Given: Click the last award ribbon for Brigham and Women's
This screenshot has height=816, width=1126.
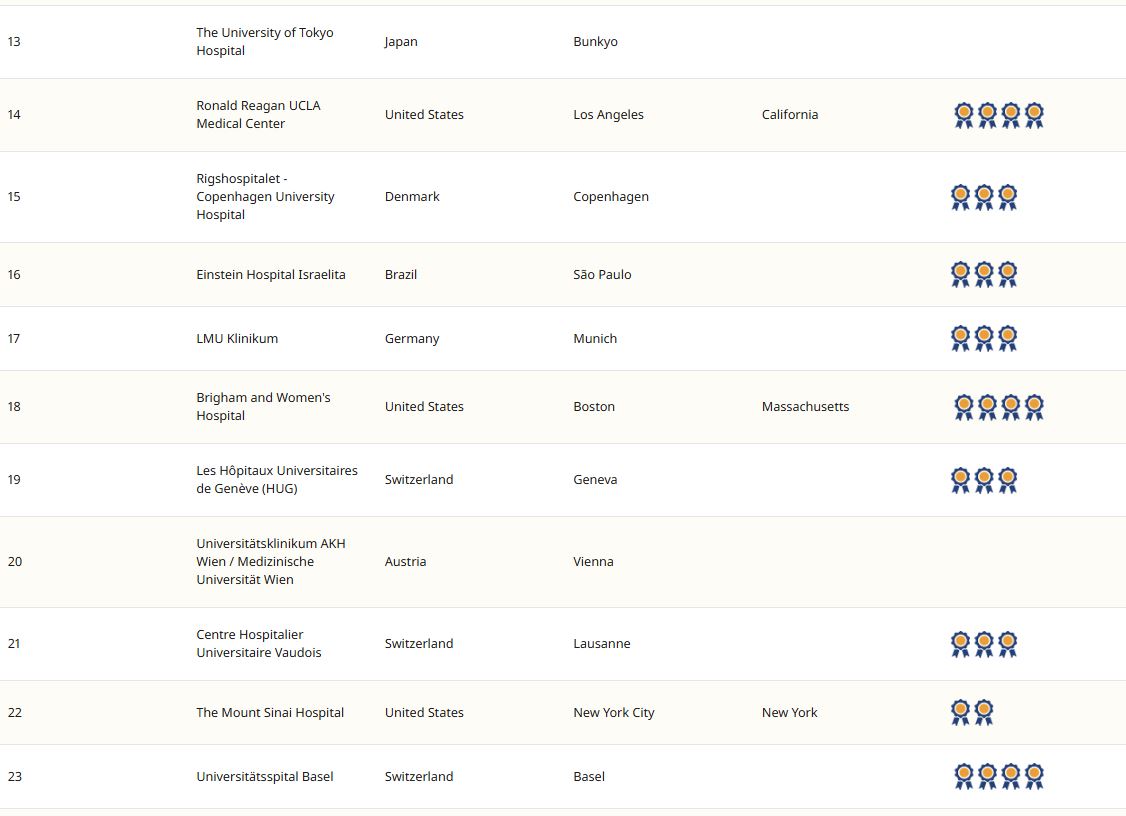Looking at the screenshot, I should pyautogui.click(x=1034, y=407).
